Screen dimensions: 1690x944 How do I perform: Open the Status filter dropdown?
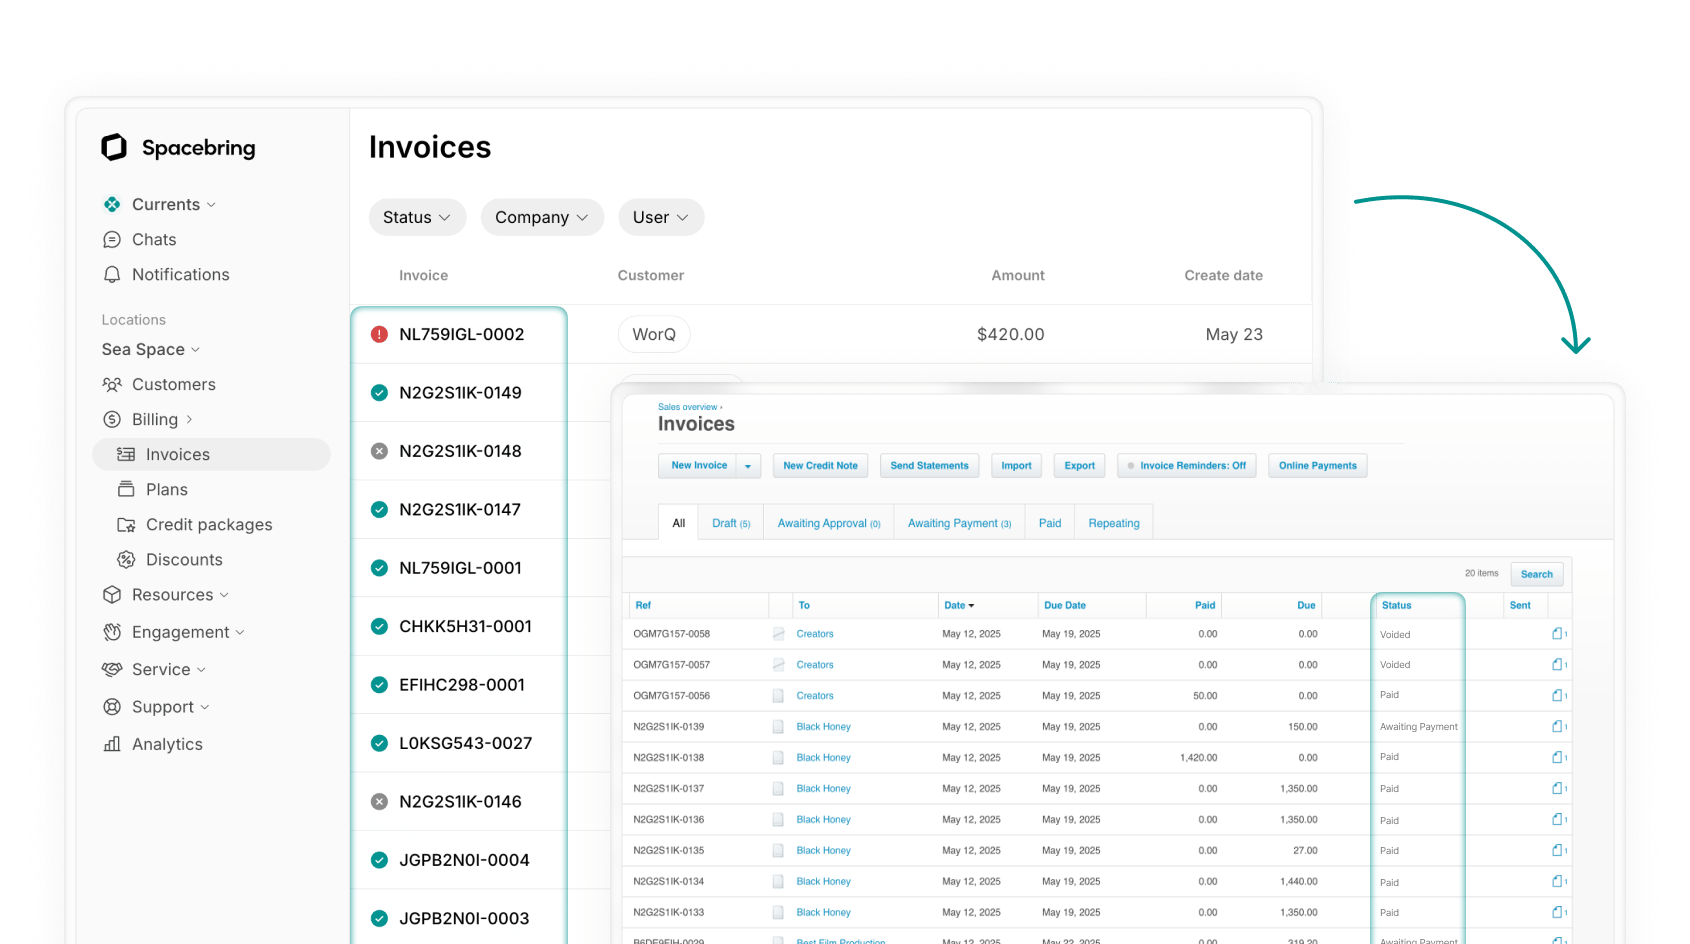(x=417, y=217)
